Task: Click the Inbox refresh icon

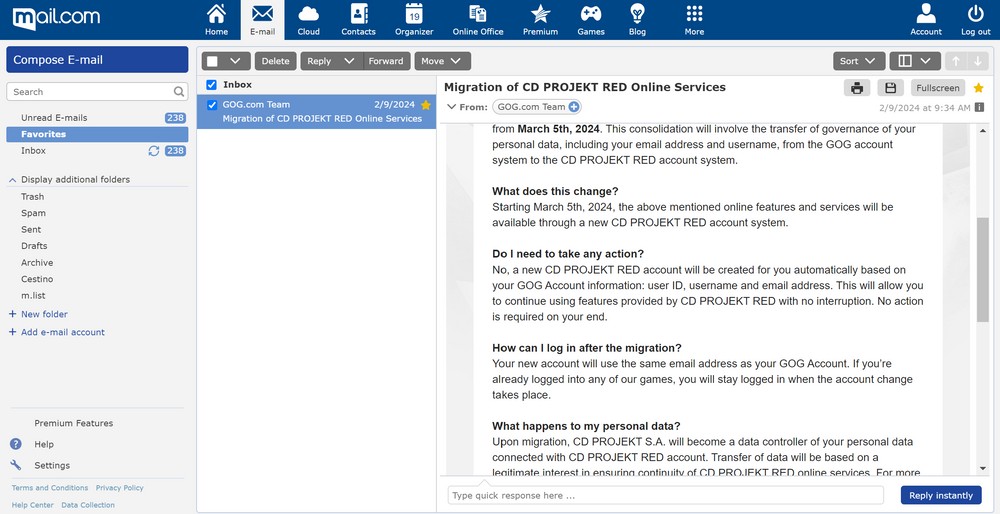Action: coord(154,151)
